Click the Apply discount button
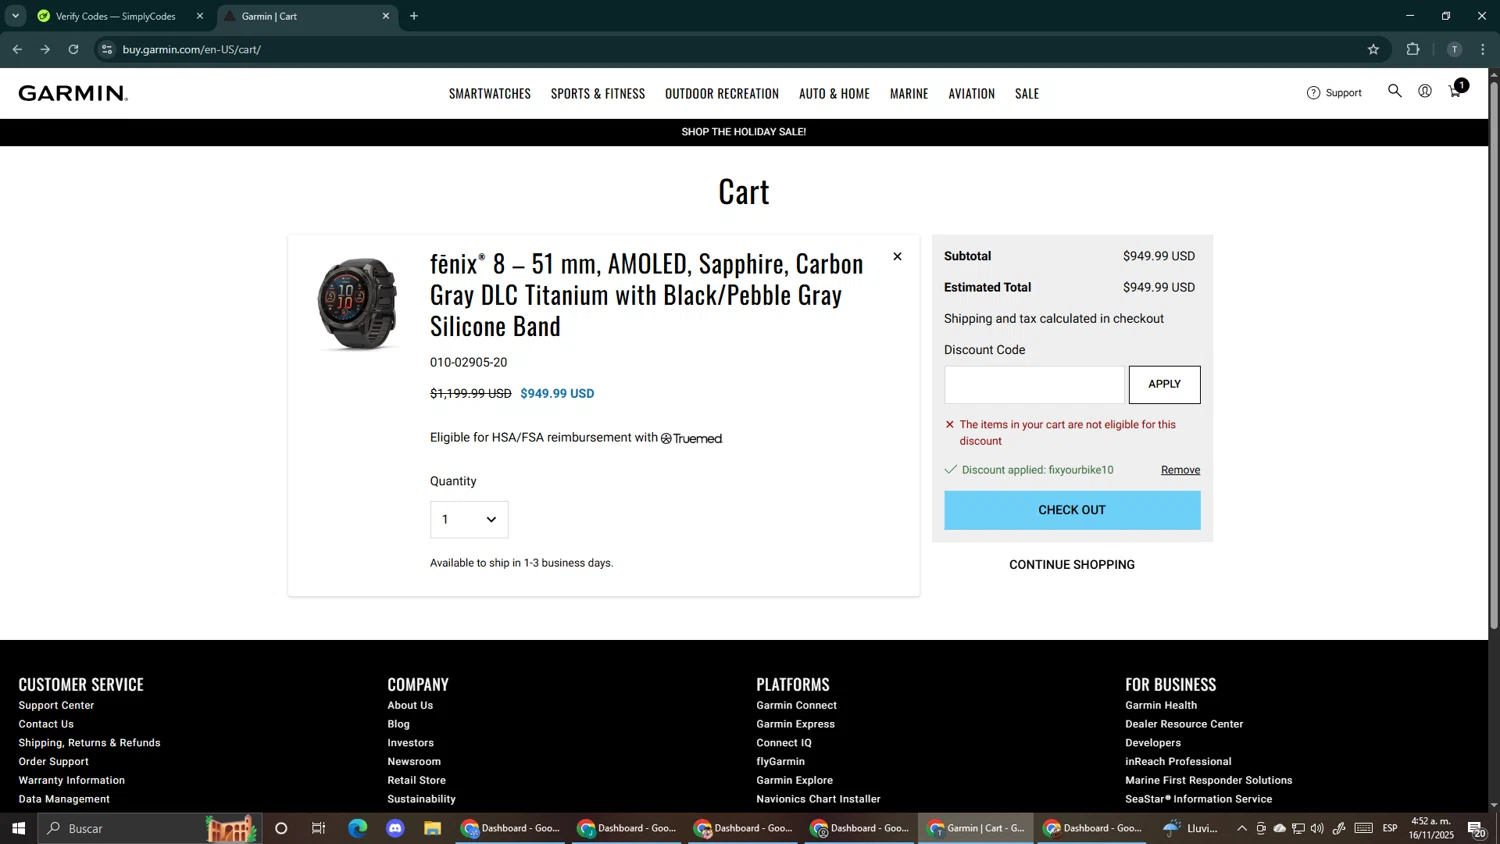 1164,384
